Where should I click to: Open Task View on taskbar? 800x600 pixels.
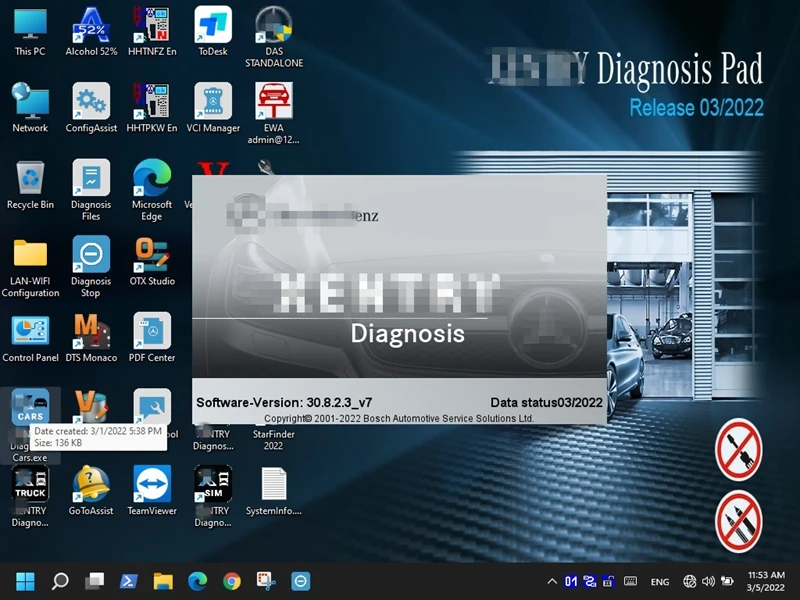tap(94, 581)
